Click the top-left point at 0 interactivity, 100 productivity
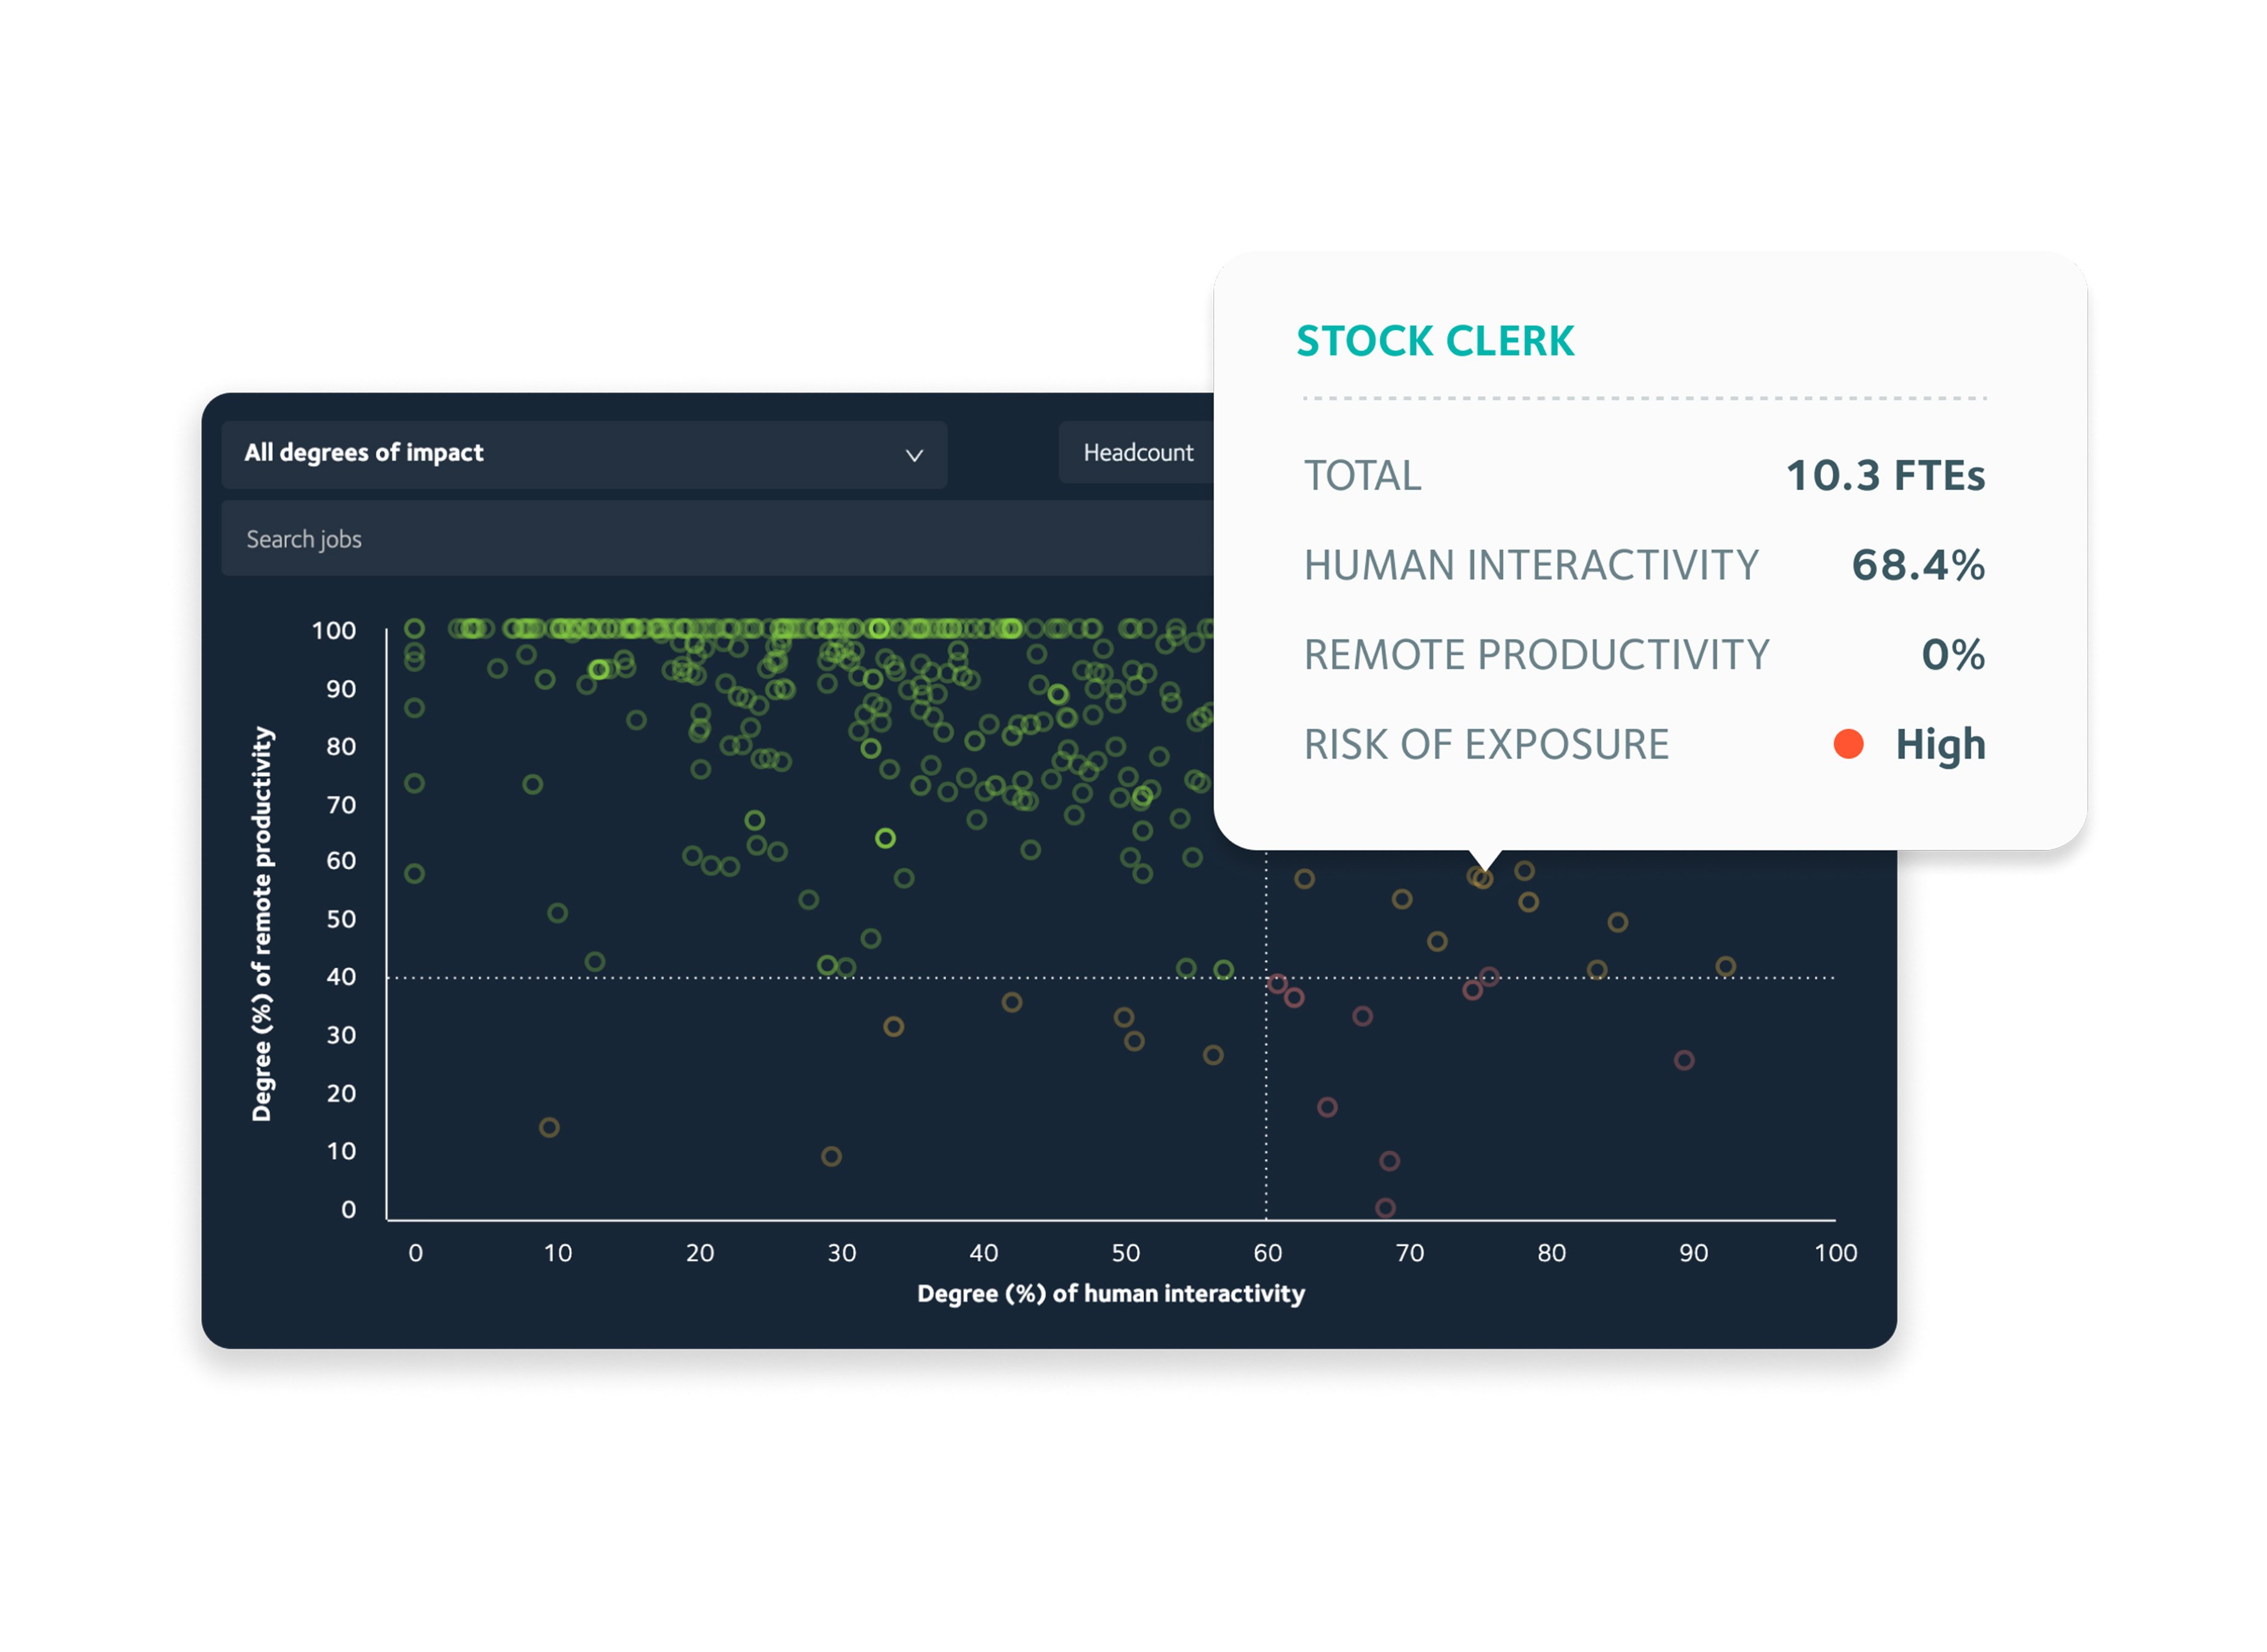The image size is (2267, 1652). tap(414, 628)
